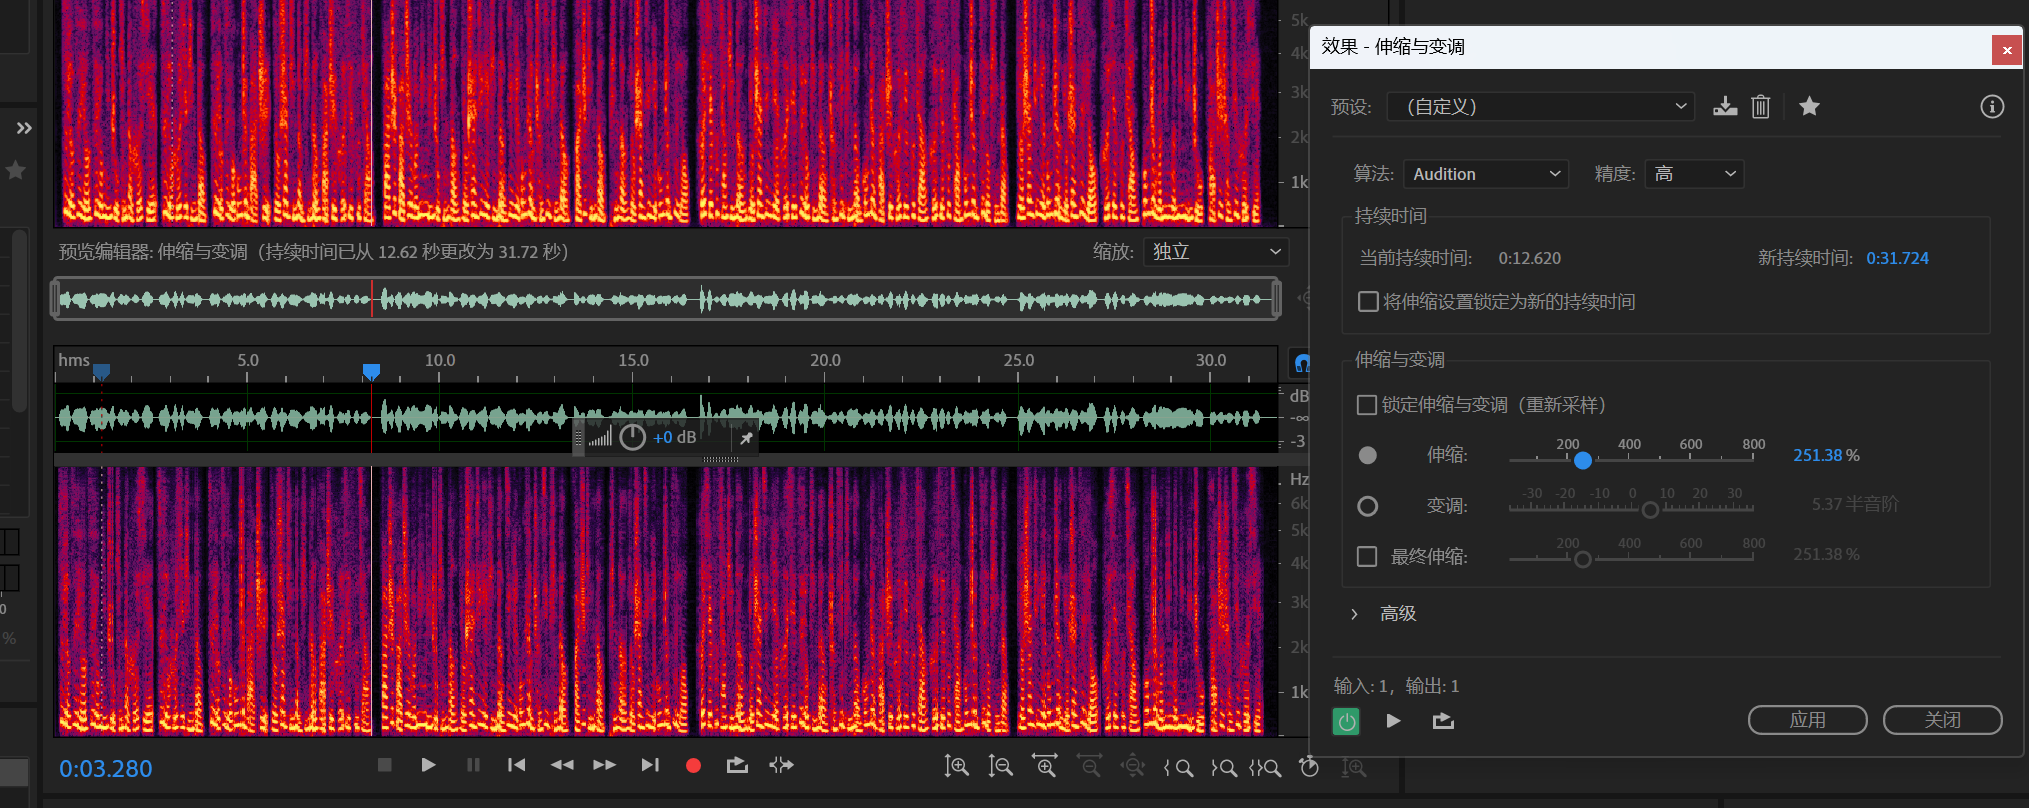Preview the effect with the dialog play button
Image resolution: width=2029 pixels, height=808 pixels.
[1393, 721]
